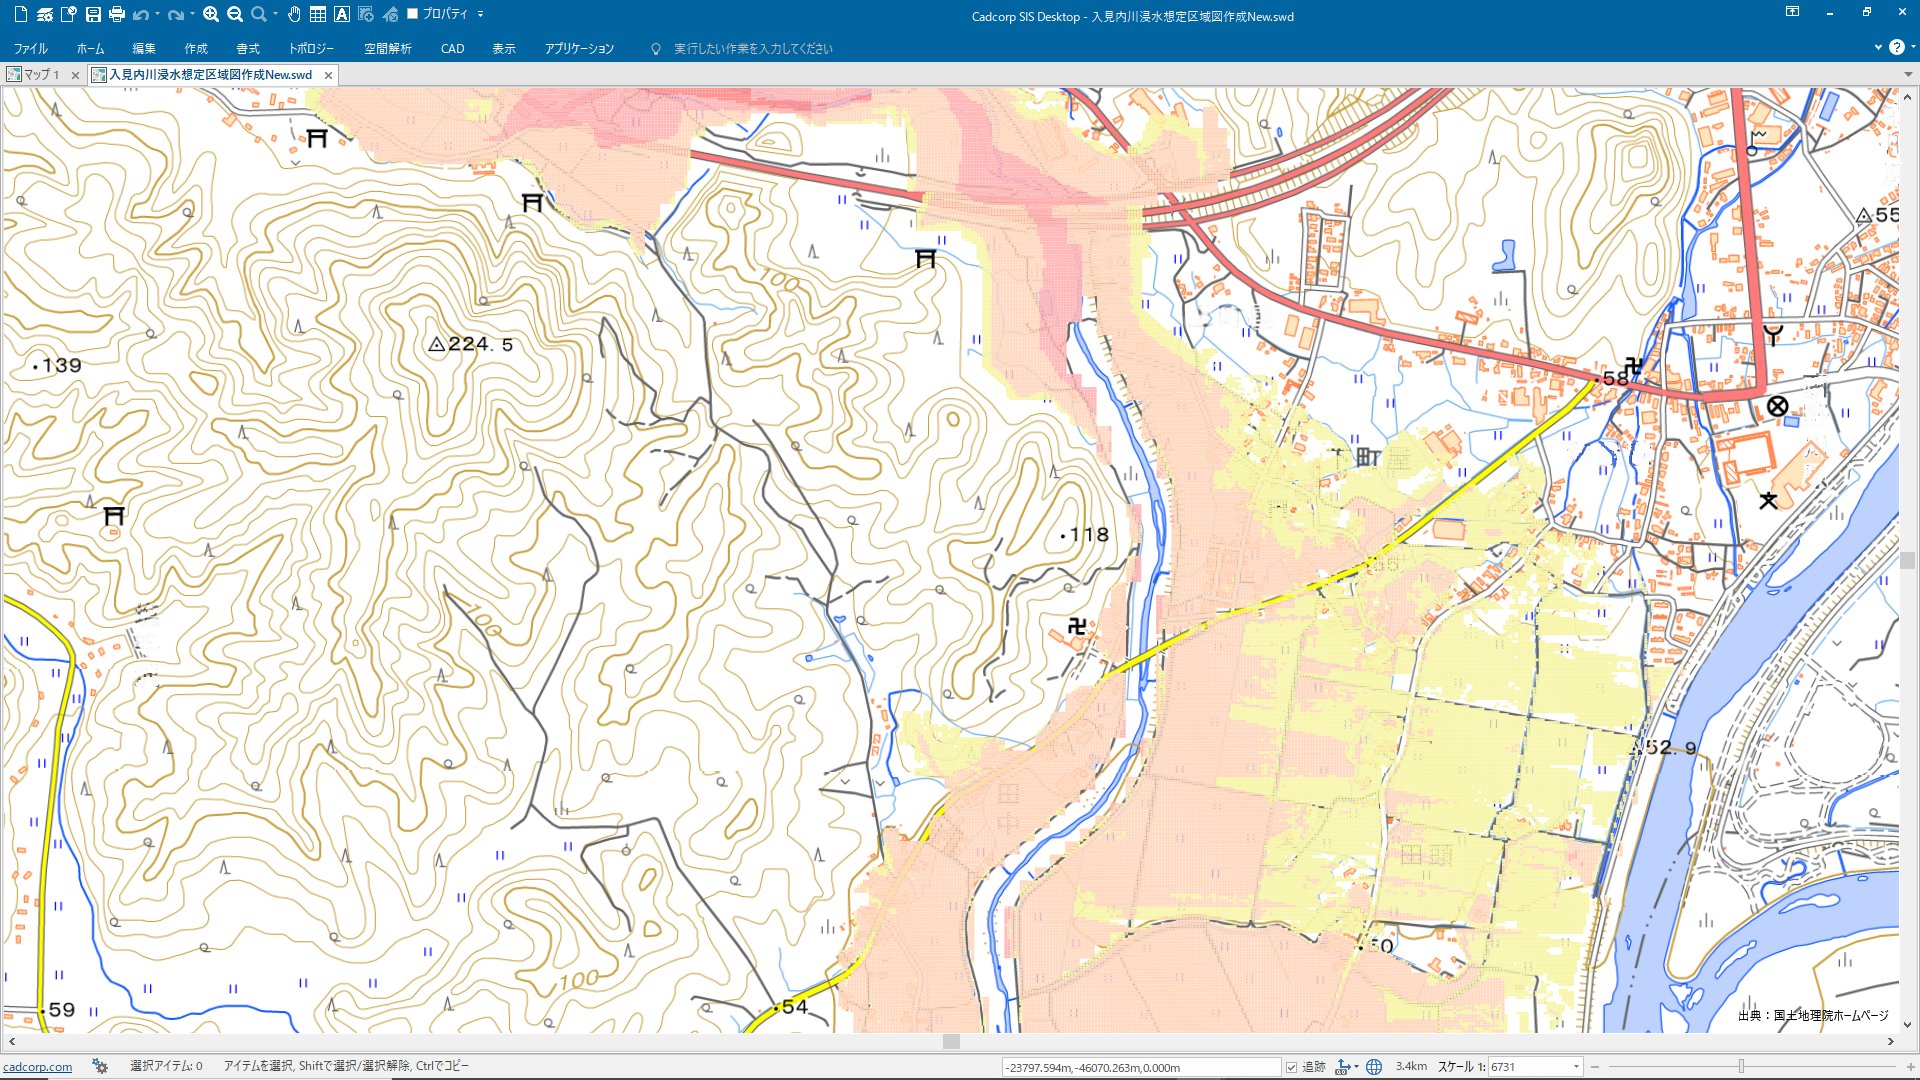Click the globe icon in status bar
Viewport: 1920px width, 1080px height.
click(x=1374, y=1067)
